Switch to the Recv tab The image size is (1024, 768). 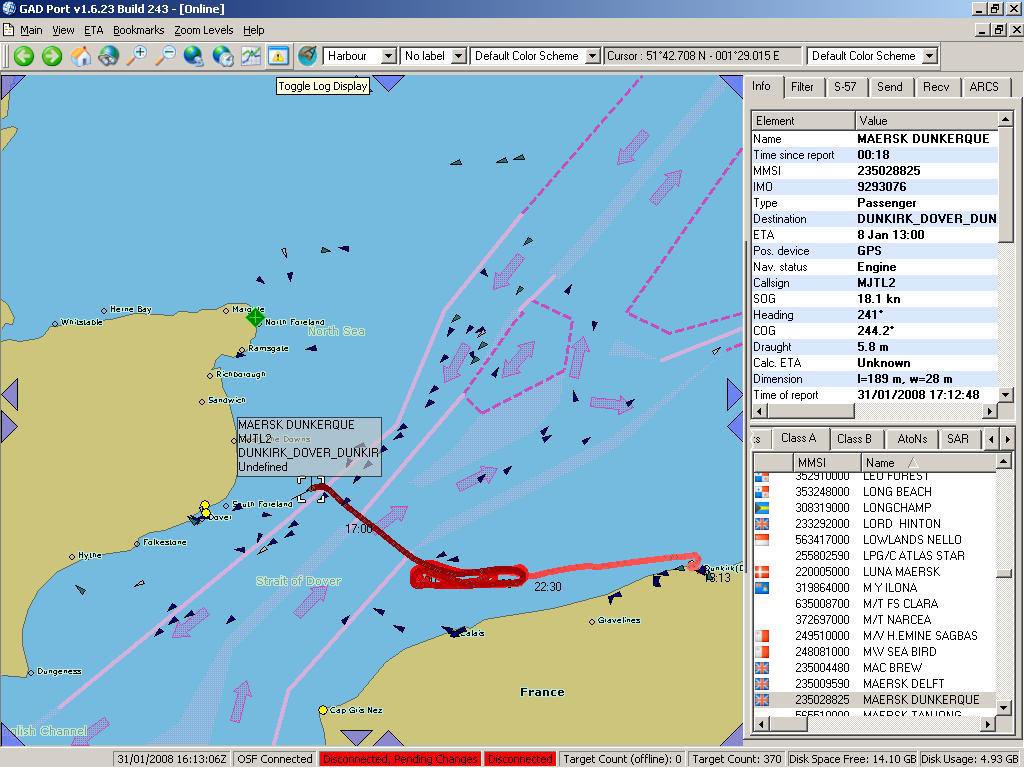[936, 87]
